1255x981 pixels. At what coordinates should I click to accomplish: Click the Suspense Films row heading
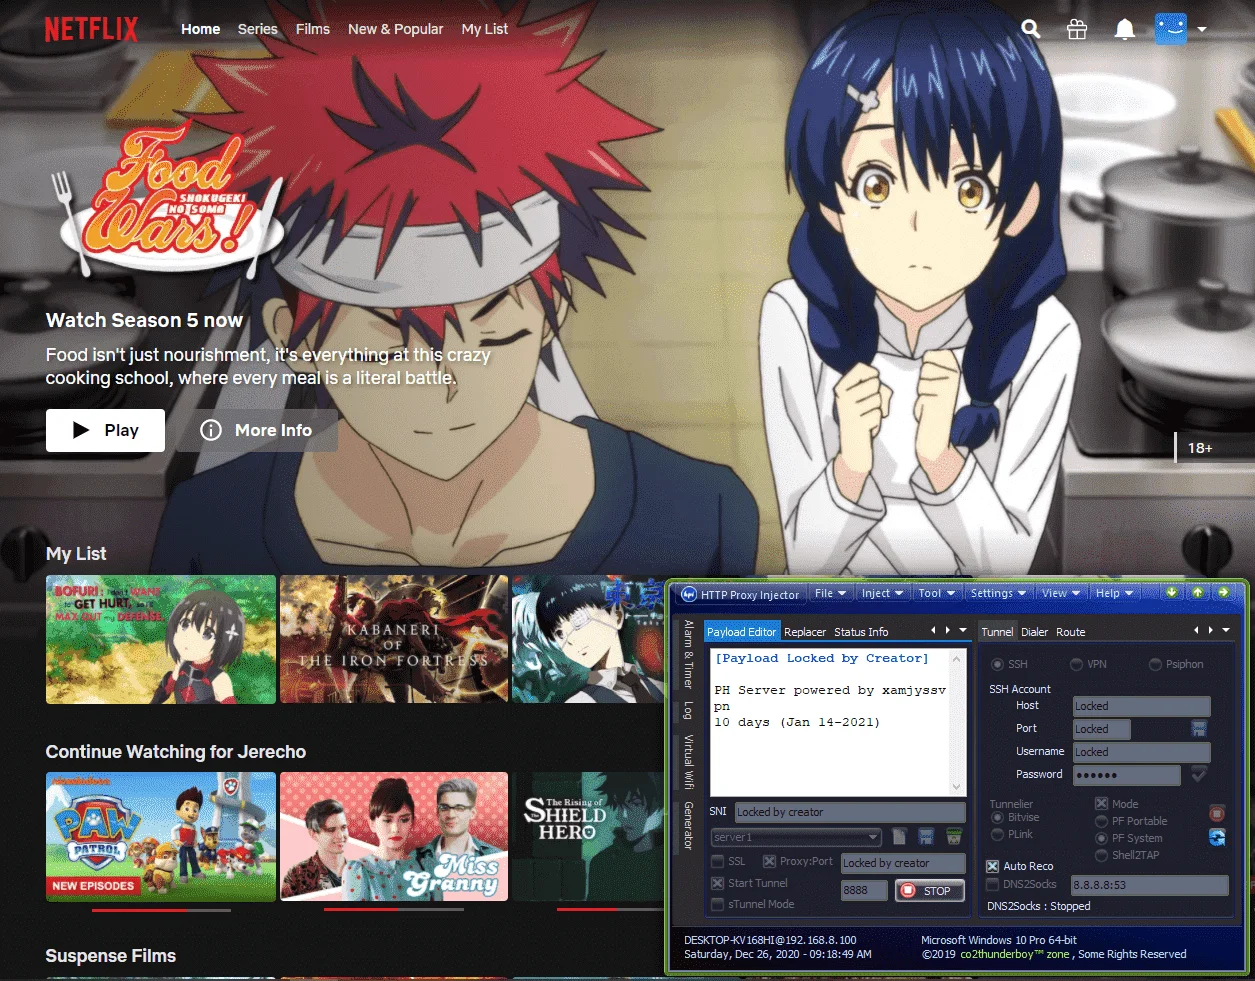click(x=111, y=956)
